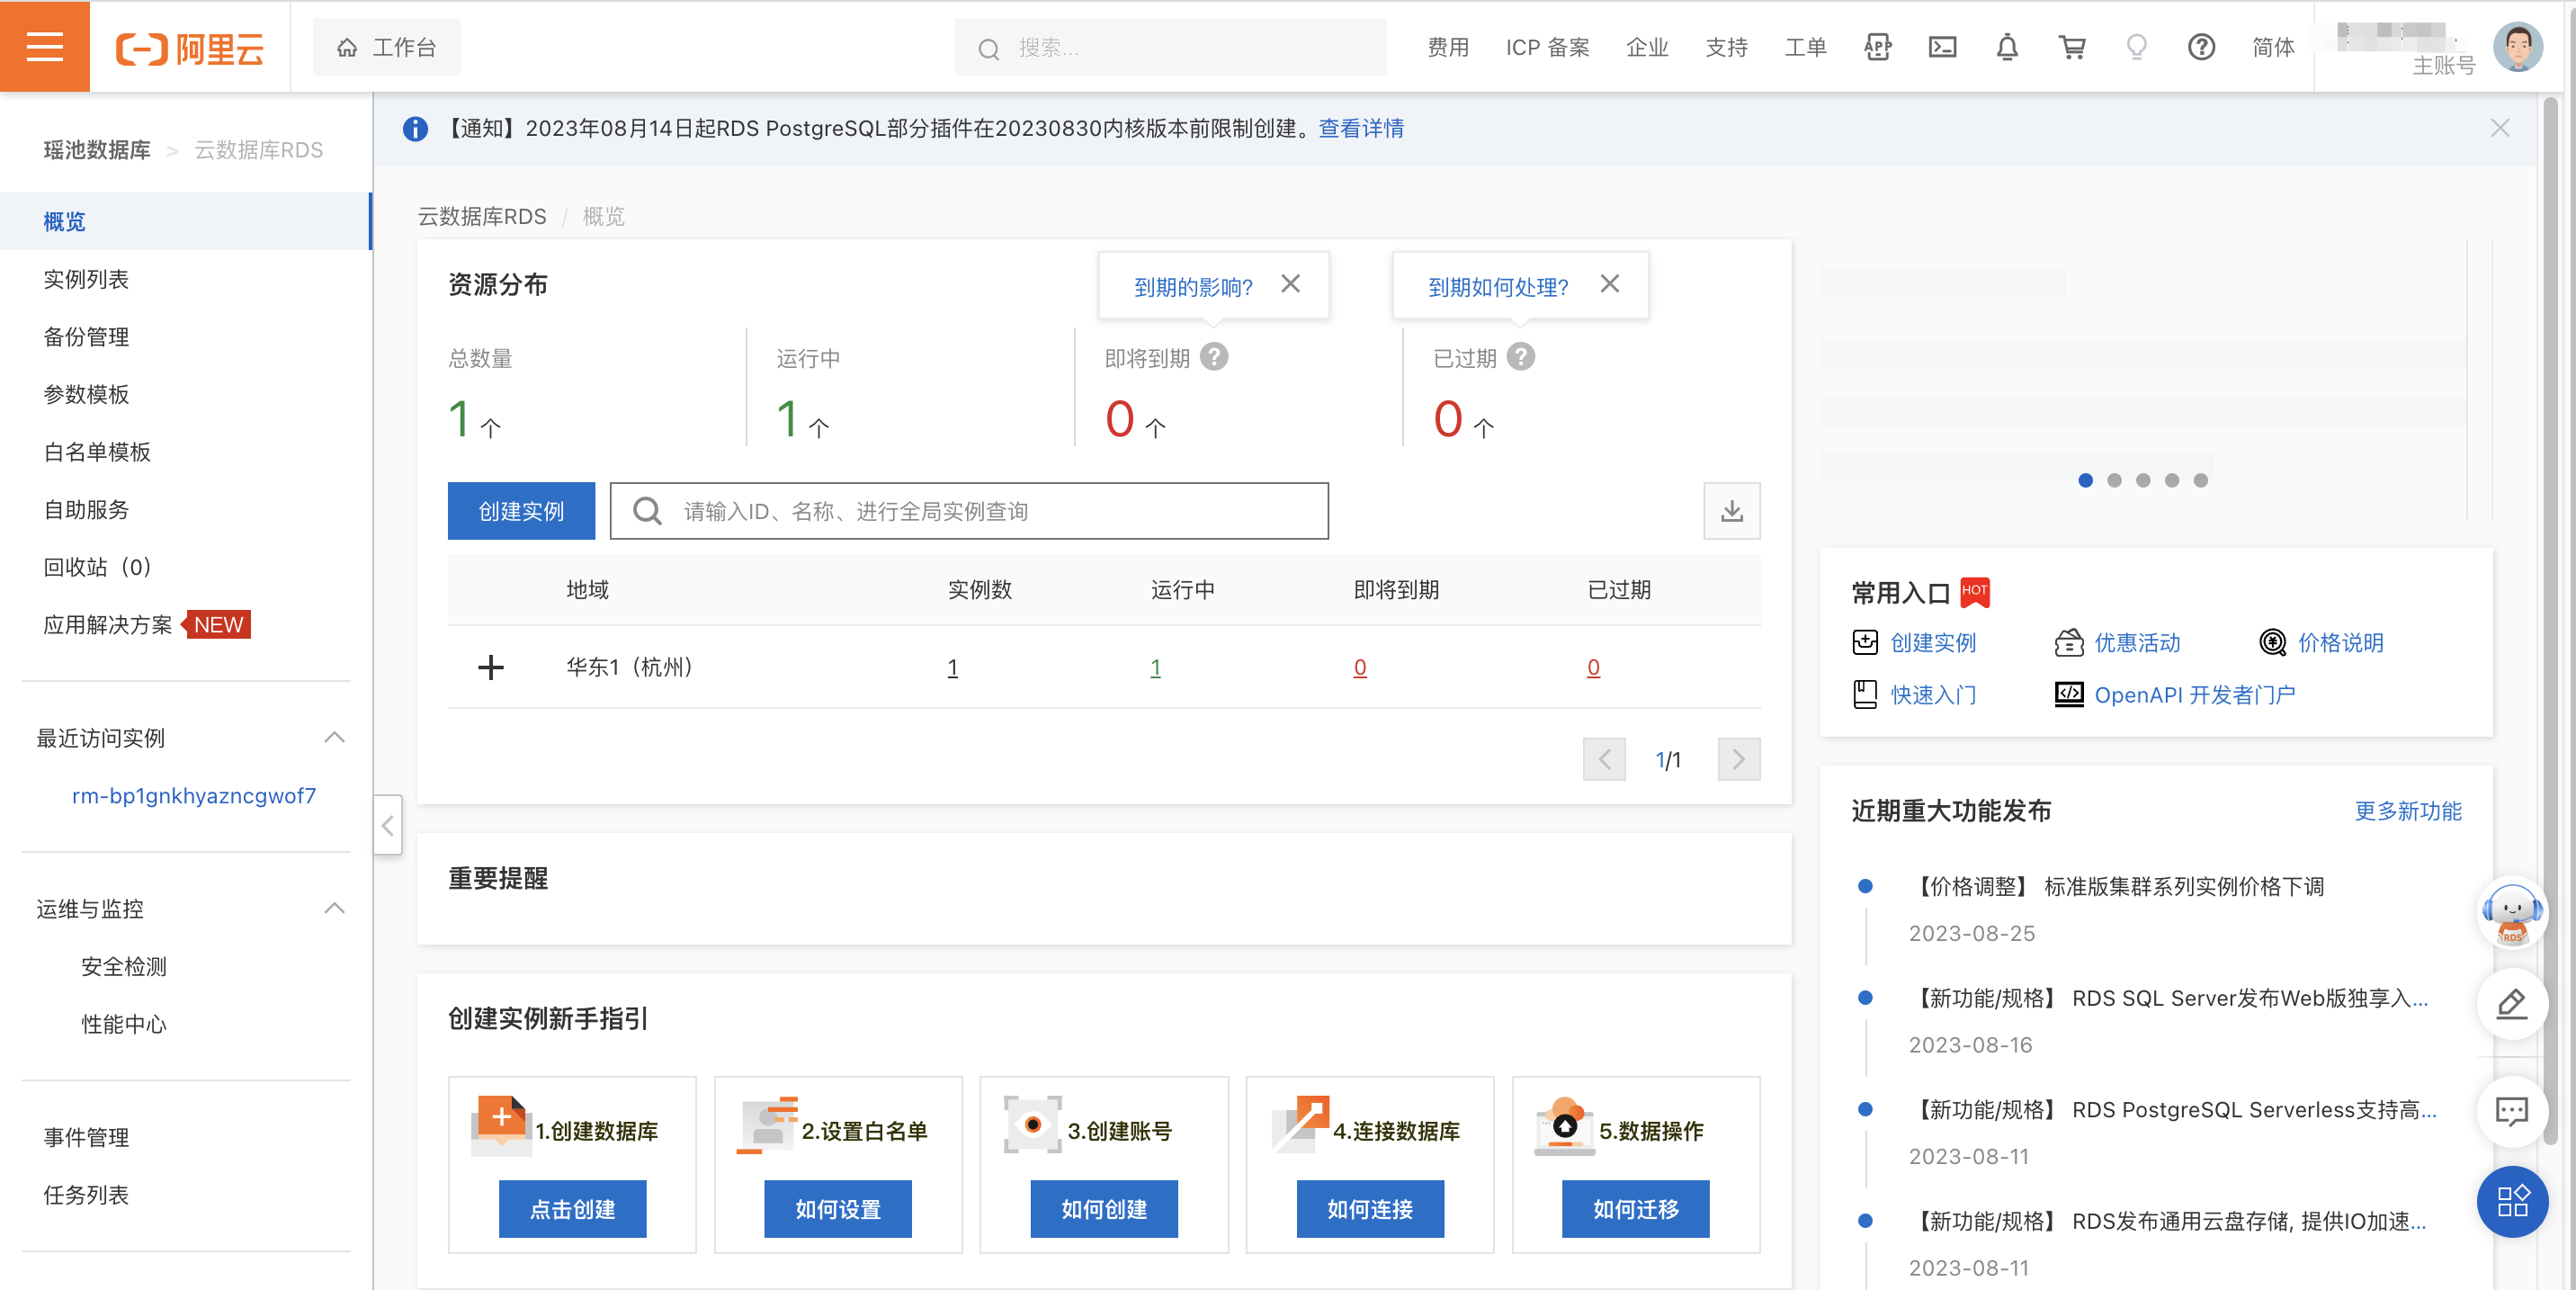Screen dimensions: 2576x1290
Task: Download the instance list
Action: coord(1731,511)
